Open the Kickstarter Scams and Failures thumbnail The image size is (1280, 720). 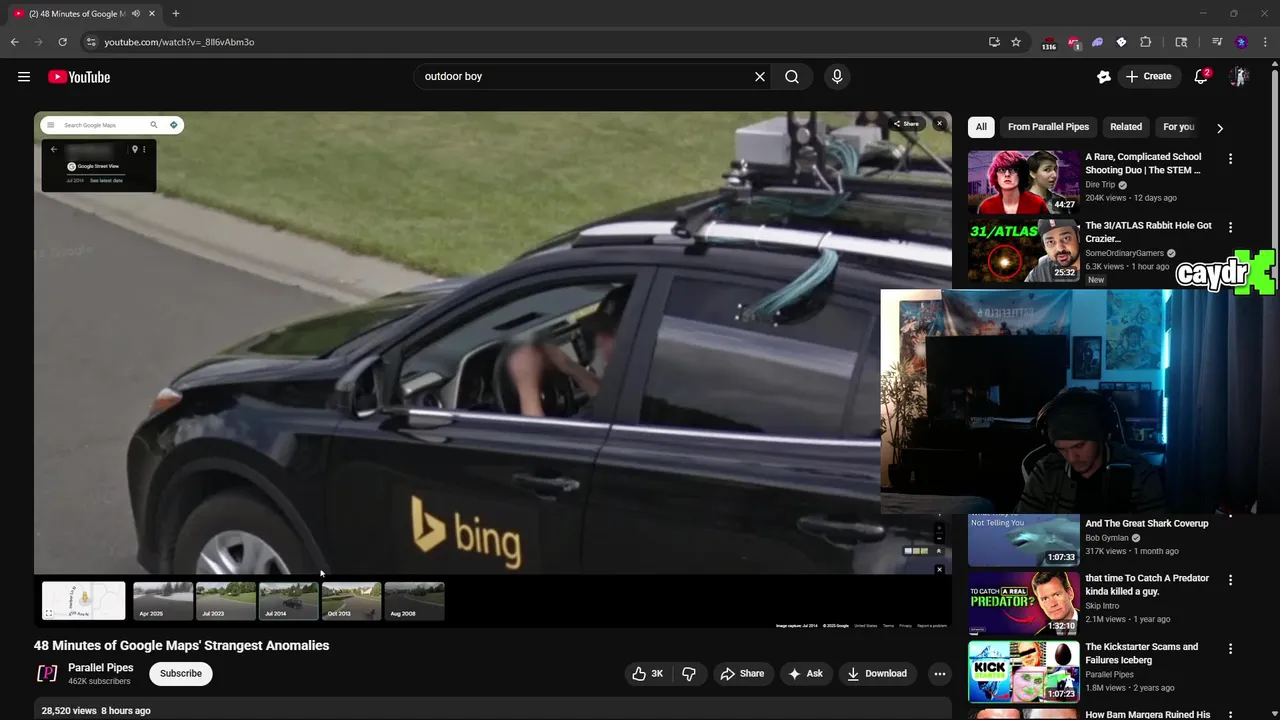tap(1024, 672)
